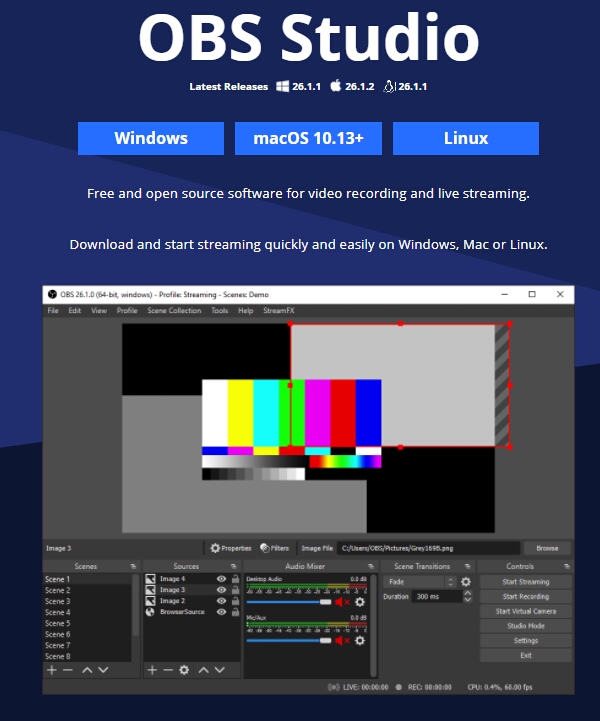Open the Scene Collection menu

point(174,310)
